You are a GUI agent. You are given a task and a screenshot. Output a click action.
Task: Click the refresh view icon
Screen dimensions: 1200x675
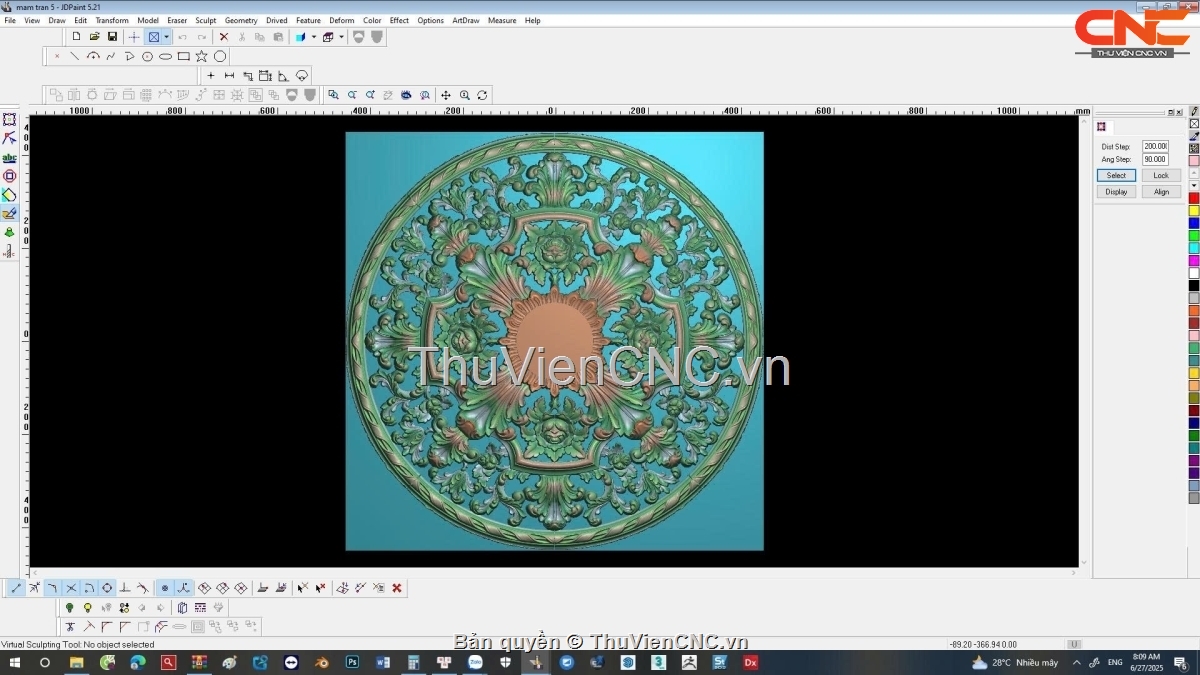(482, 95)
